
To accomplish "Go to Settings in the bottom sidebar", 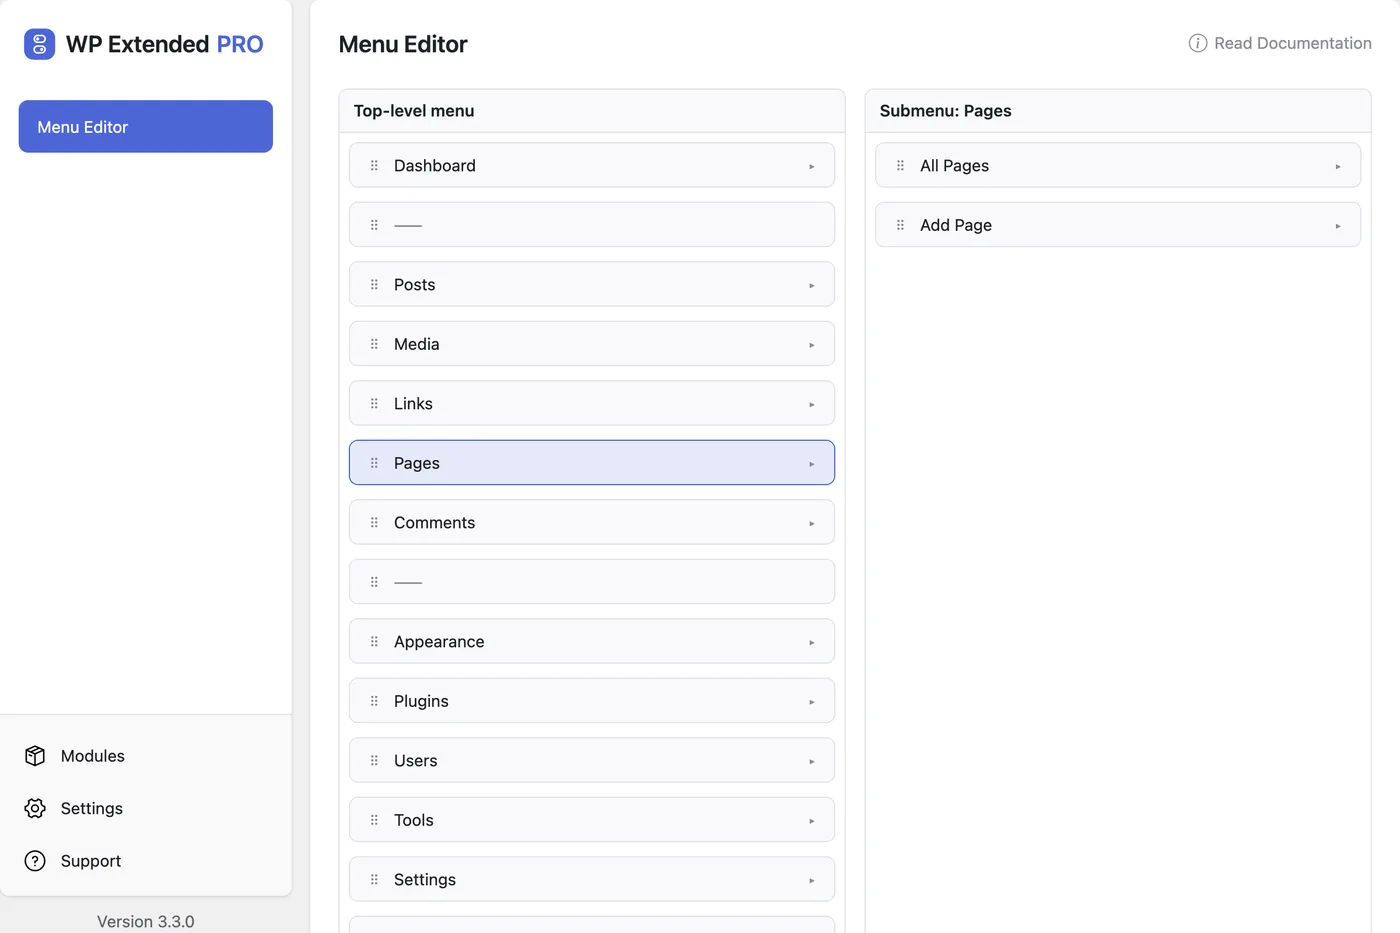I will coord(91,808).
